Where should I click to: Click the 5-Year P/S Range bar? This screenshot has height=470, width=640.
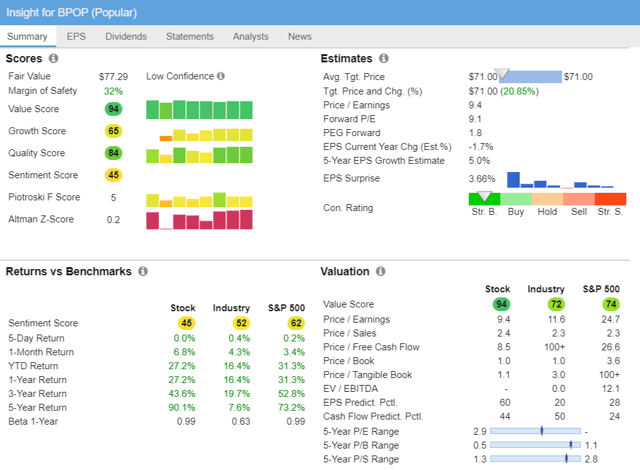click(x=536, y=459)
